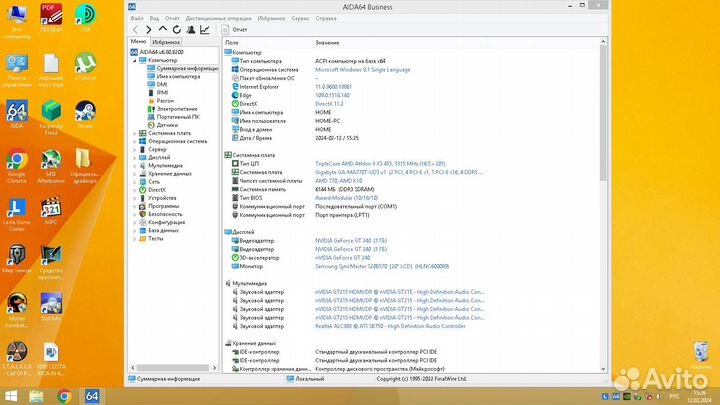Open the Gigabyte GA-MA770T-UD3 motherboard link
This screenshot has height=405, width=720.
point(399,172)
